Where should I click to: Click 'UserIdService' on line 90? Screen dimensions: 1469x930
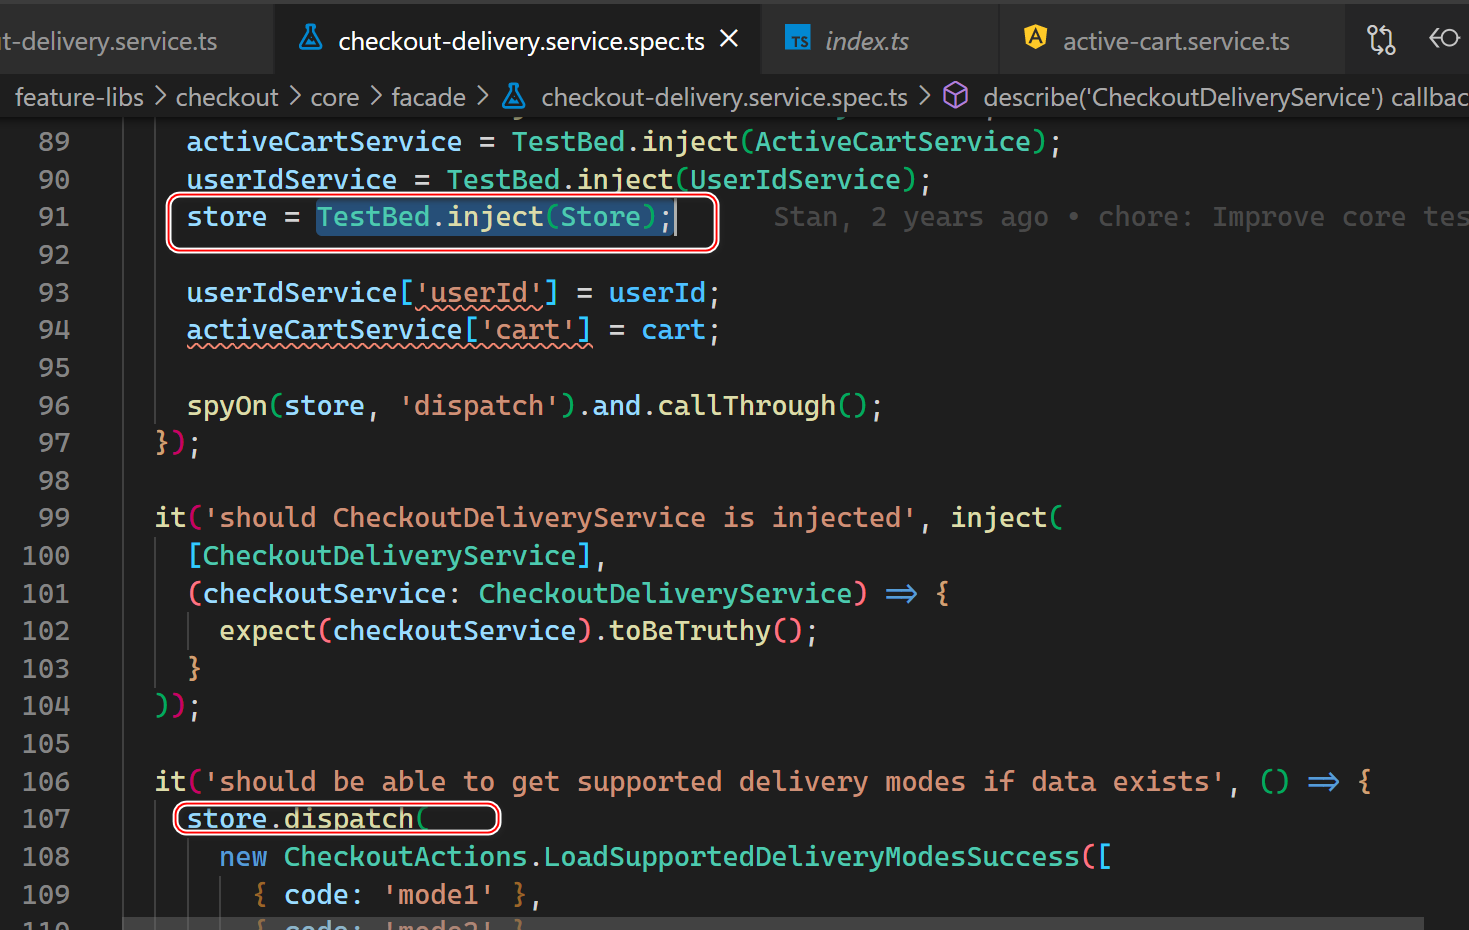tap(796, 180)
